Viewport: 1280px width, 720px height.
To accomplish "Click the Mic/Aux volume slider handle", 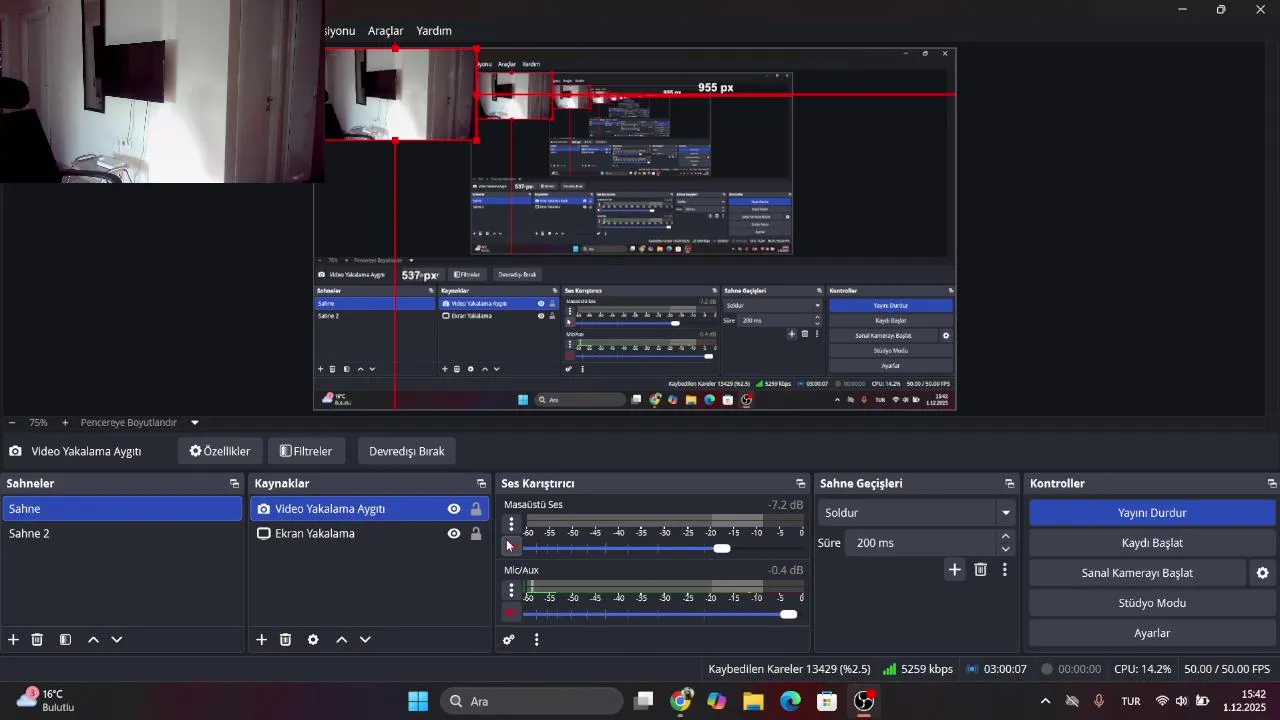I will (788, 614).
